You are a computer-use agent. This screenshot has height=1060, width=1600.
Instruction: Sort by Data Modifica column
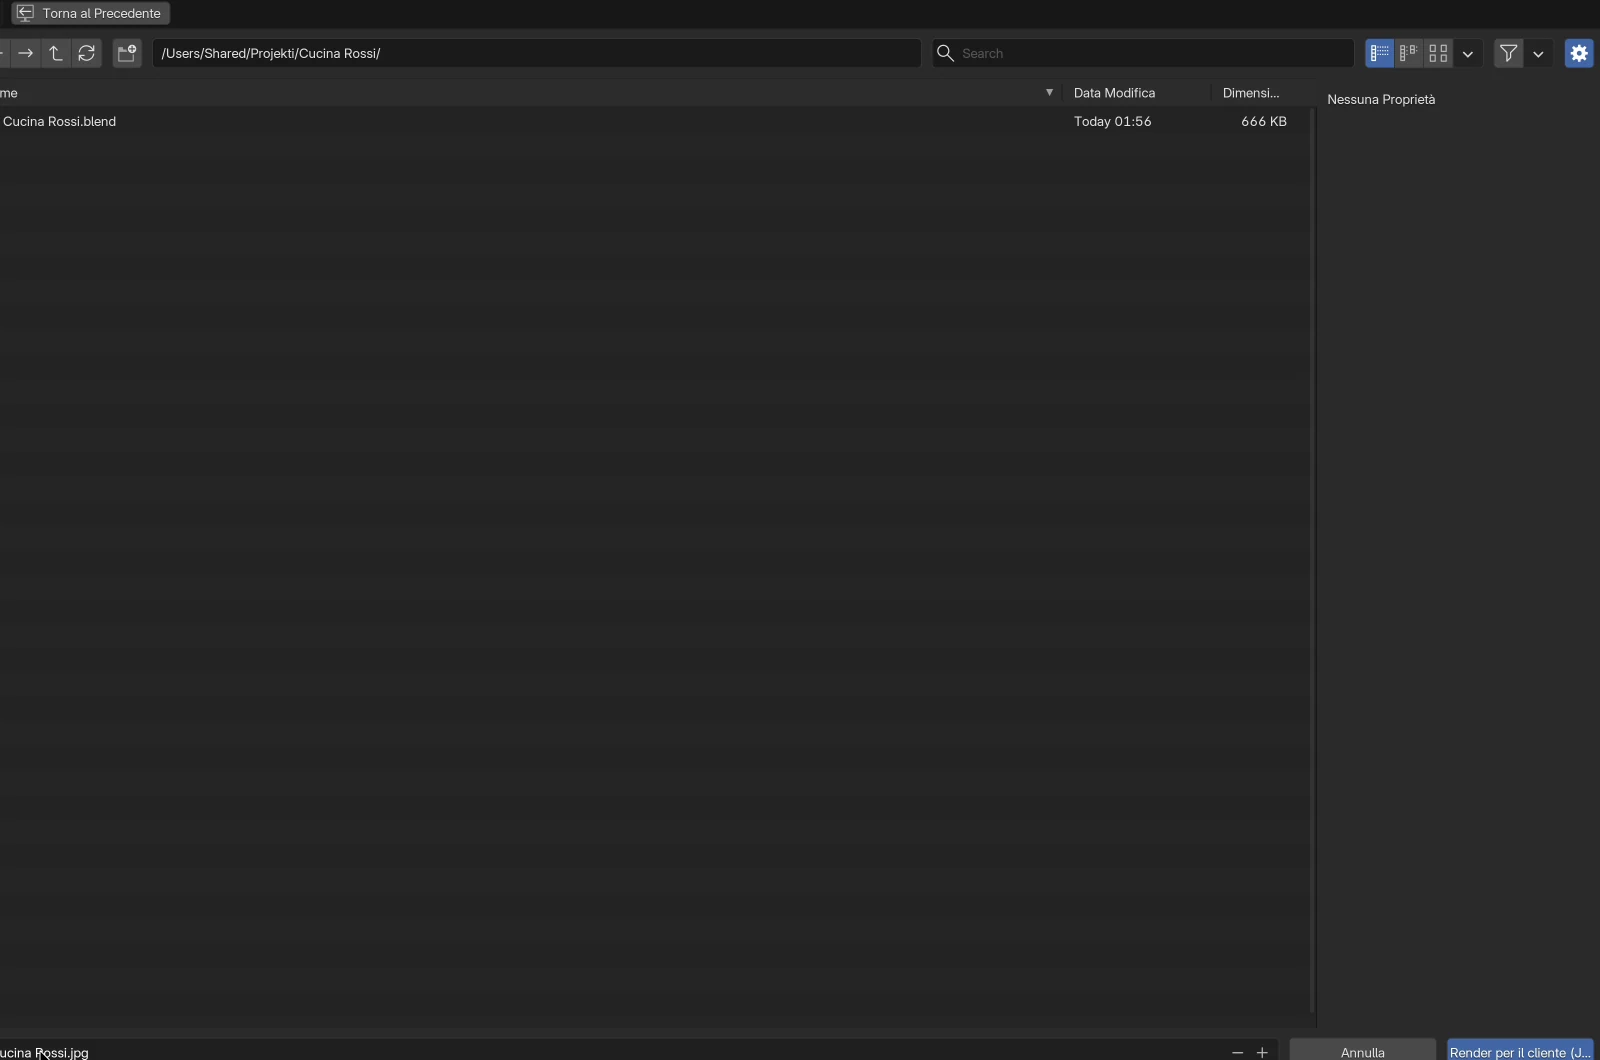pyautogui.click(x=1114, y=93)
